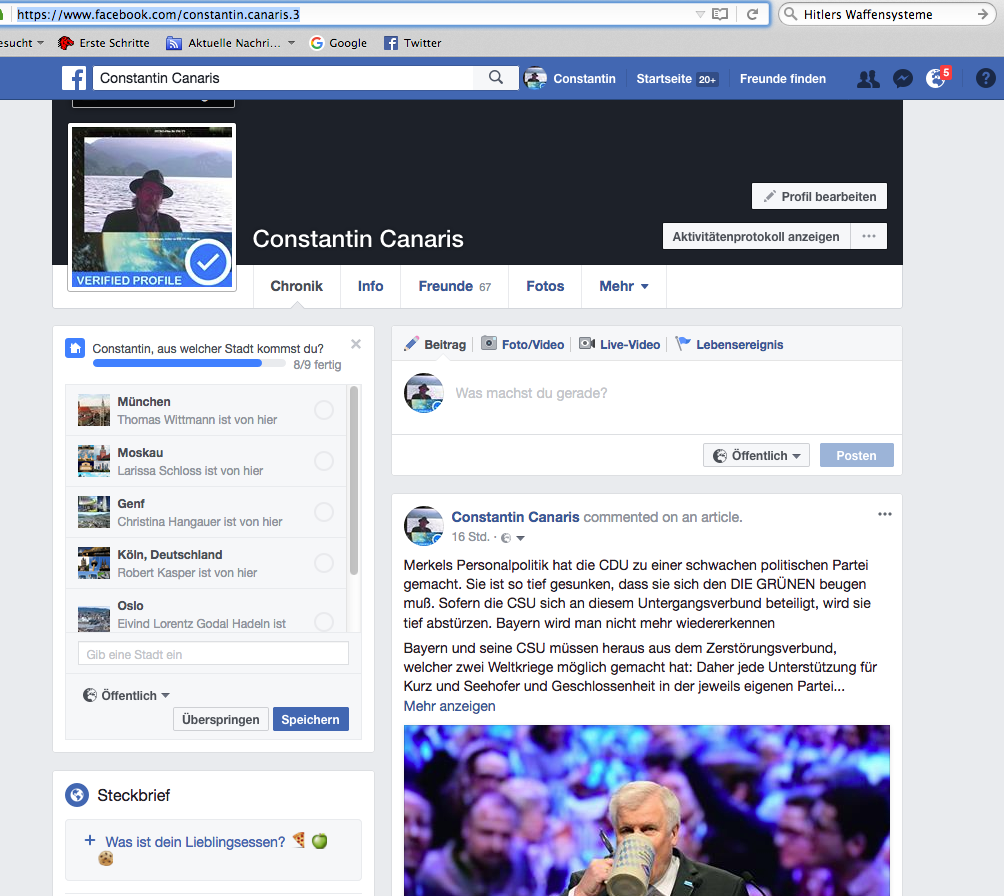Viewport: 1004px width, 896px height.
Task: Open Öffentlich privacy dropdown in hometown card
Action: pyautogui.click(x=126, y=696)
